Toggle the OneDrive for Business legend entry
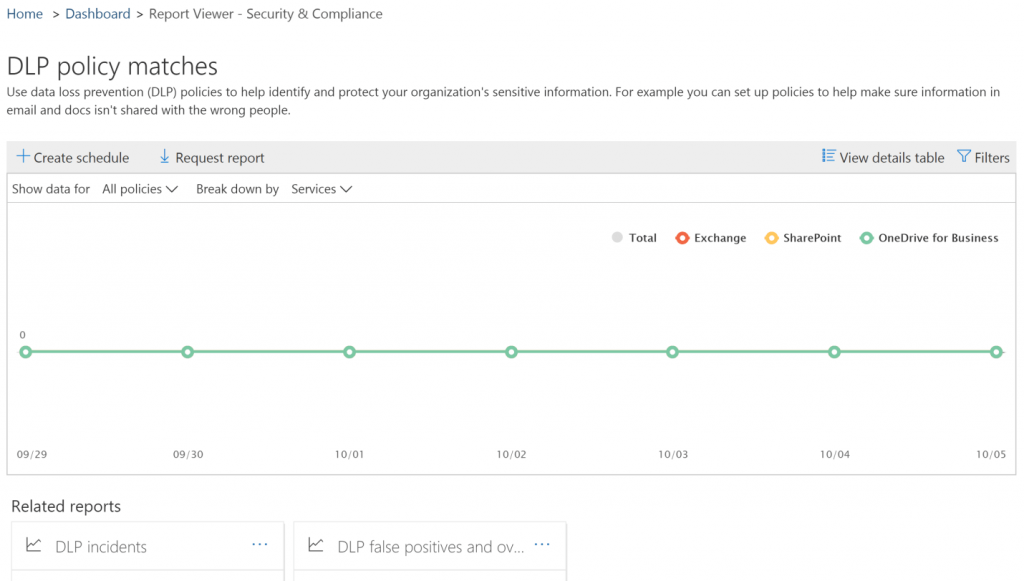Screen dimensions: 1024x581 point(928,238)
